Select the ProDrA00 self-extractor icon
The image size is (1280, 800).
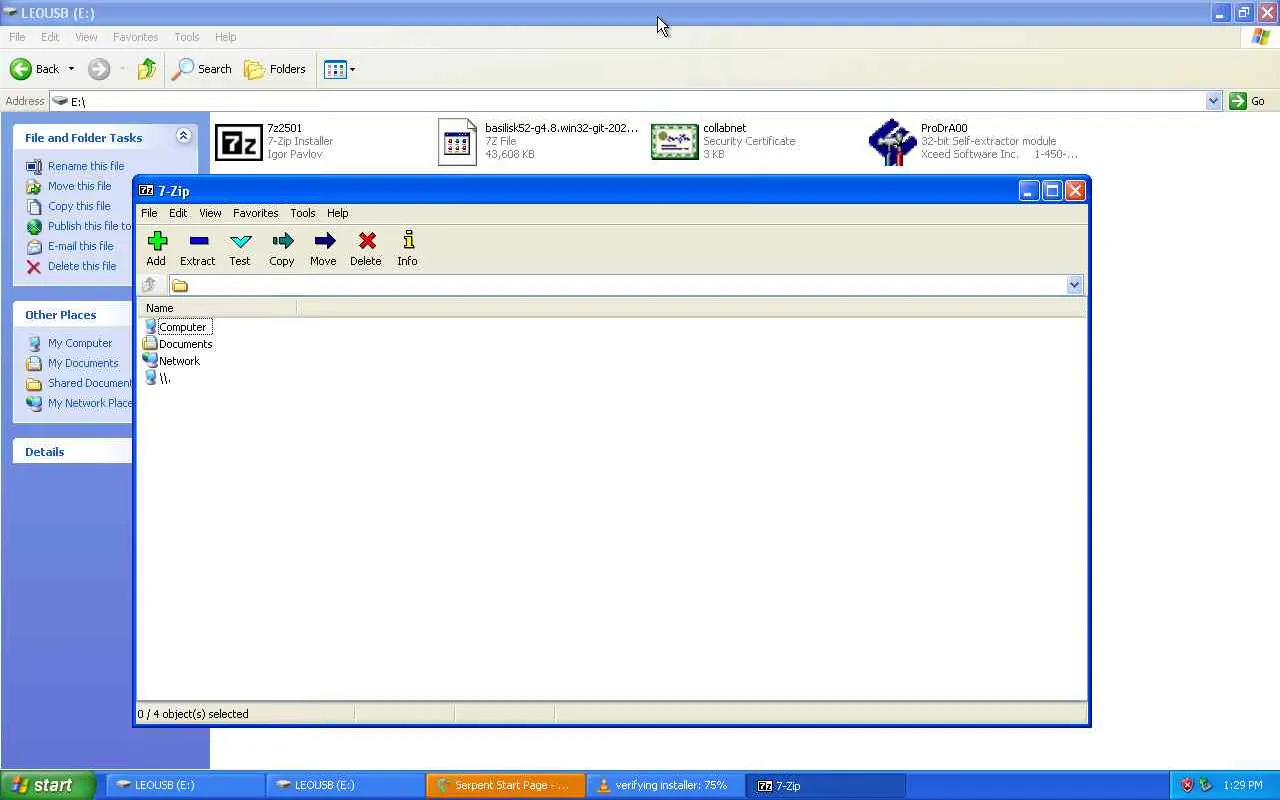892,141
